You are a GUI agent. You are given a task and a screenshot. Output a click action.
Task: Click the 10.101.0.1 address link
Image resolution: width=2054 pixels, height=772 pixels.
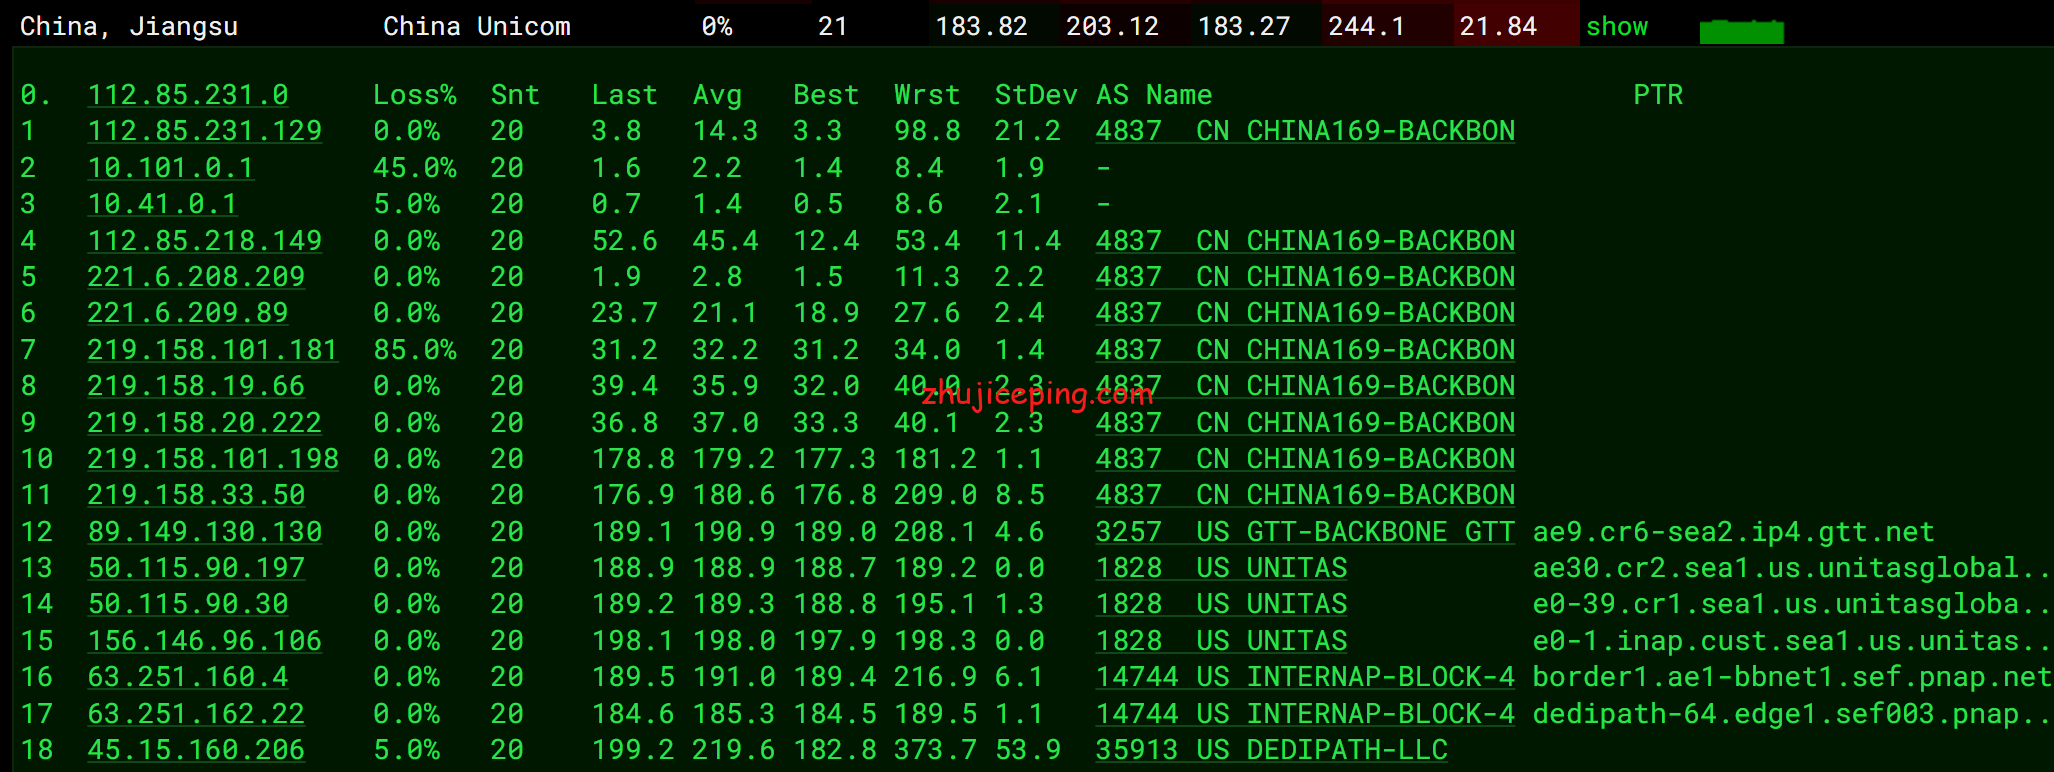tap(171, 168)
